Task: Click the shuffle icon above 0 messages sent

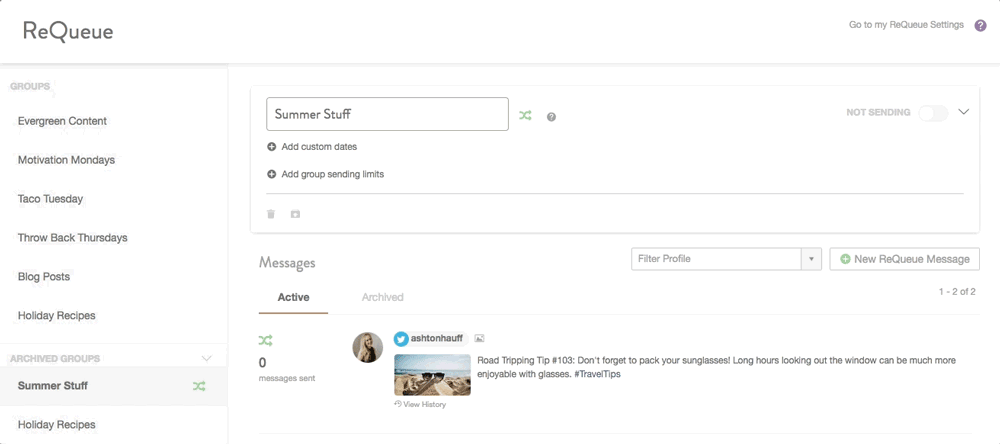Action: [265, 341]
